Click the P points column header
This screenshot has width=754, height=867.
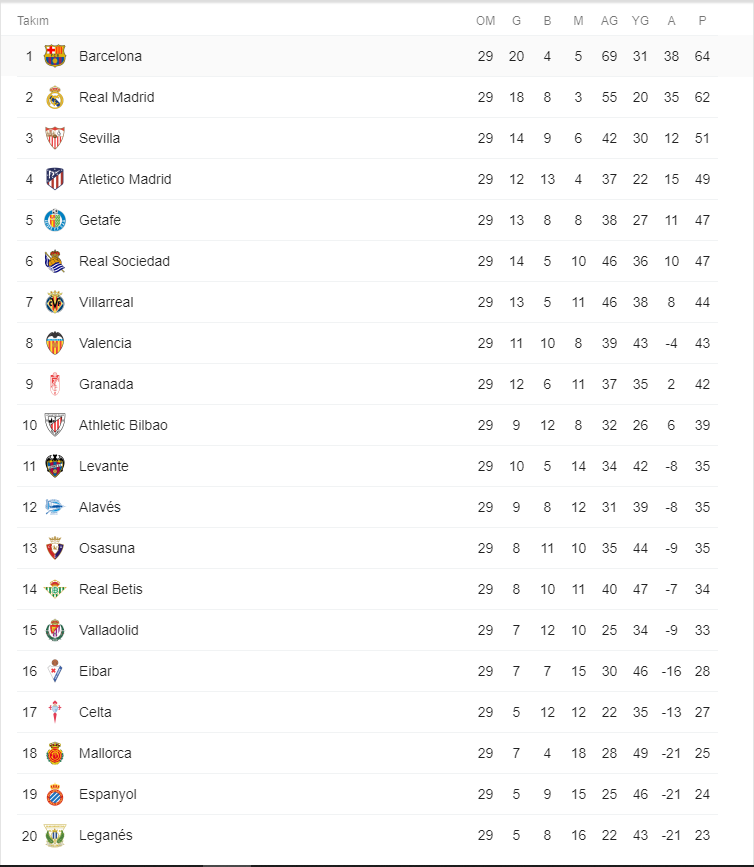pos(702,21)
